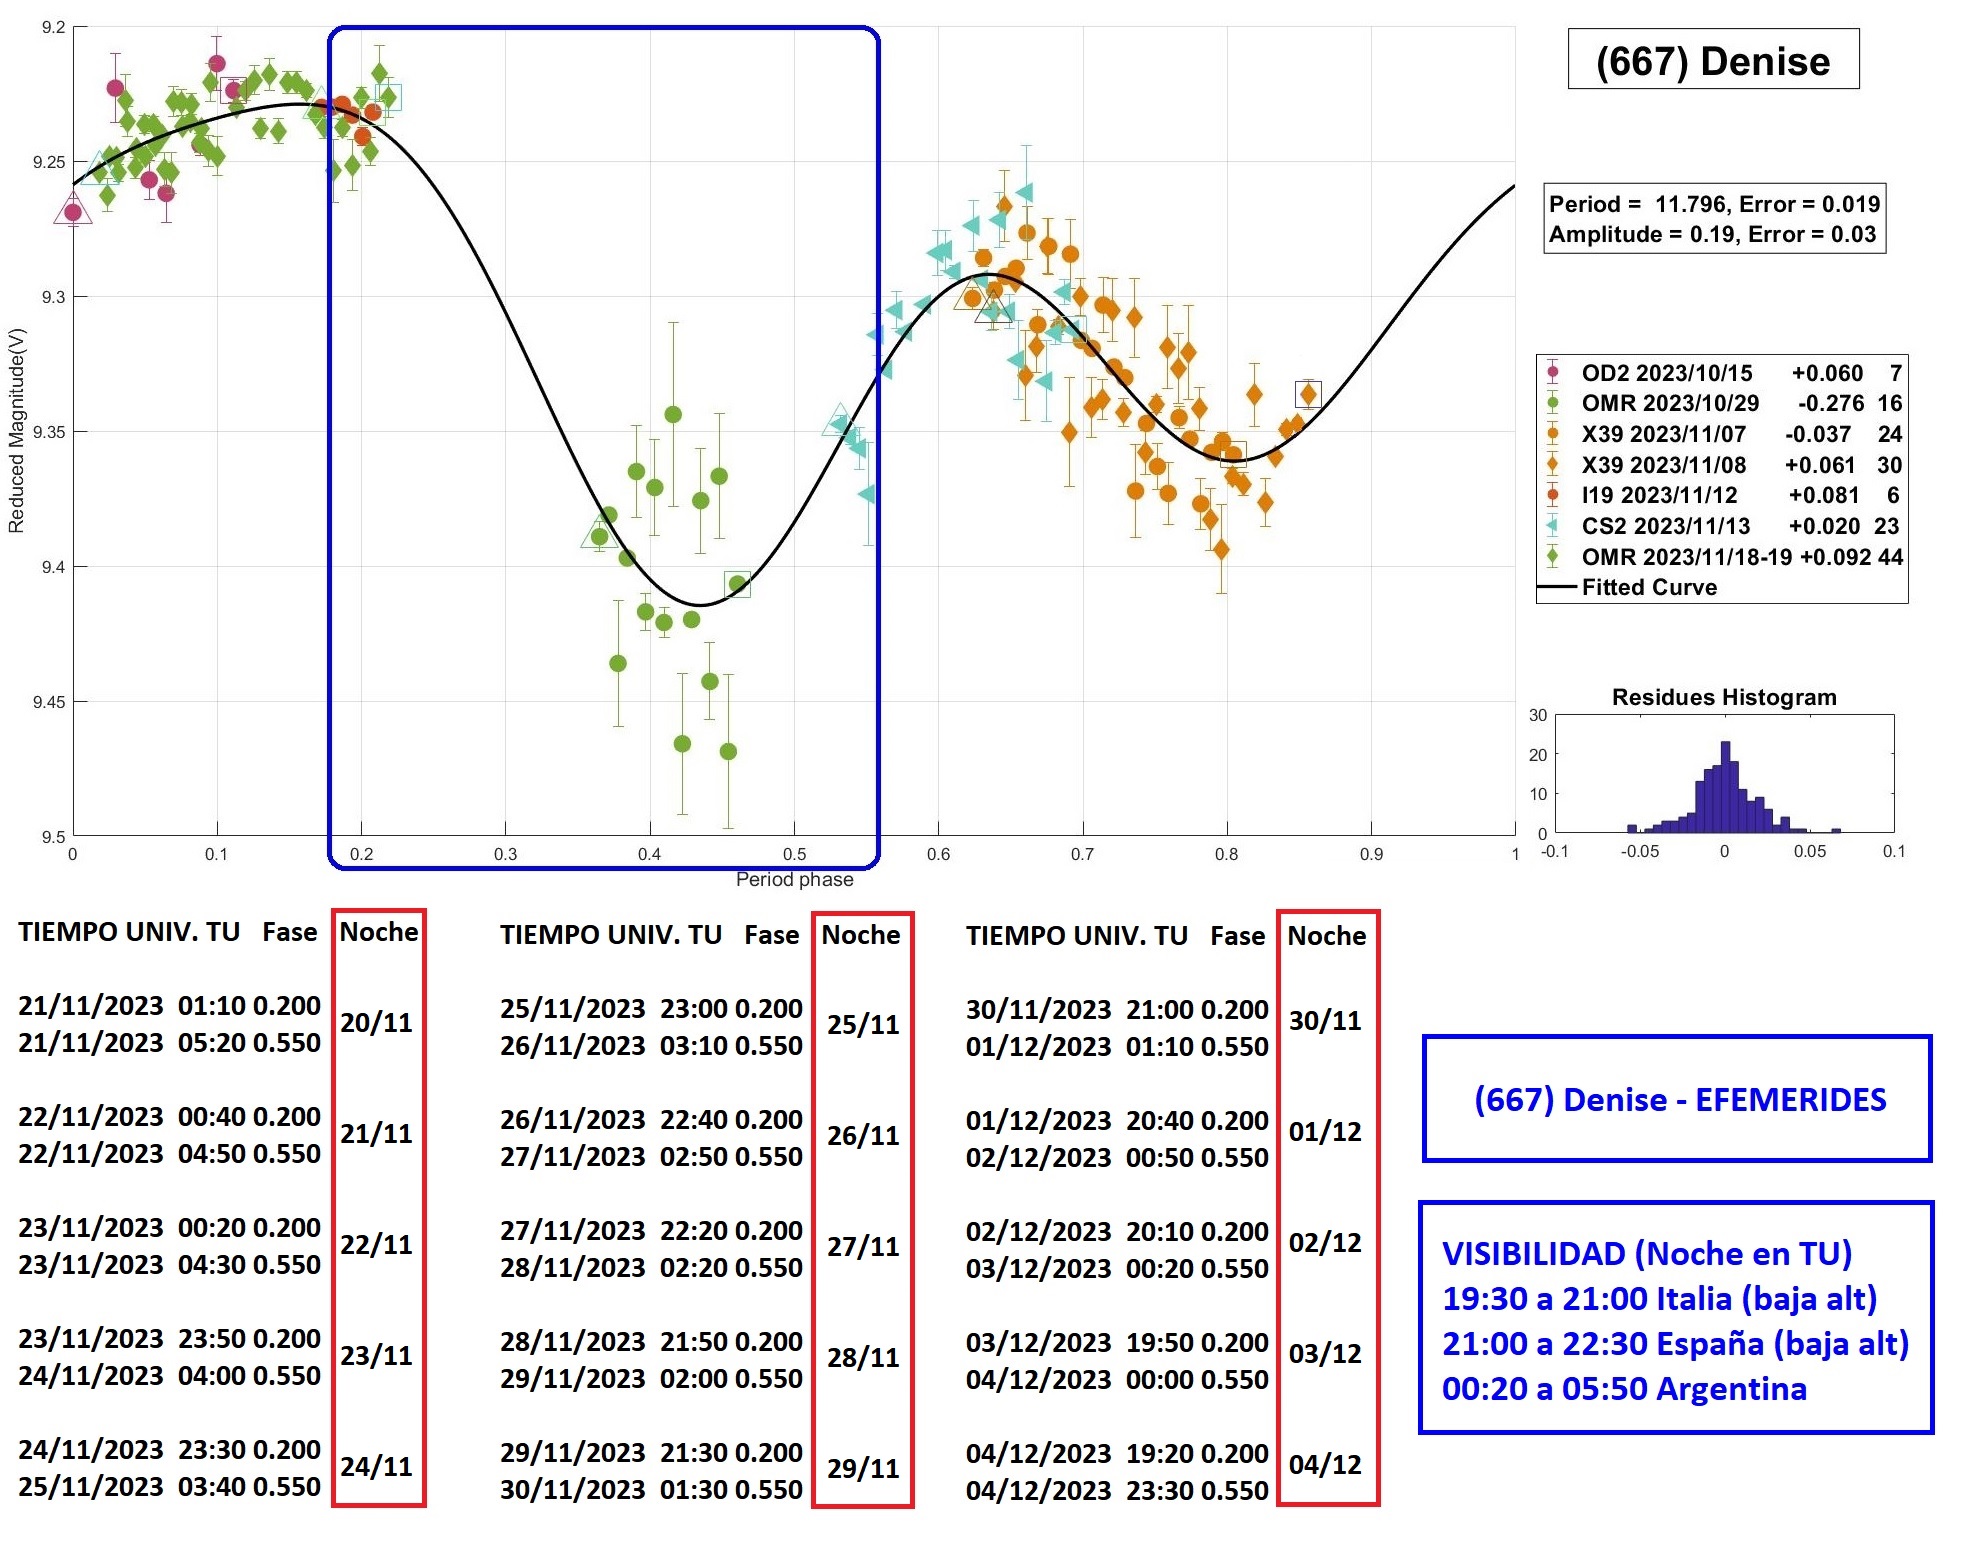This screenshot has width=1963, height=1555.
Task: Click legend entry 'OD2 2023/10/15'
Action: pyautogui.click(x=1722, y=373)
